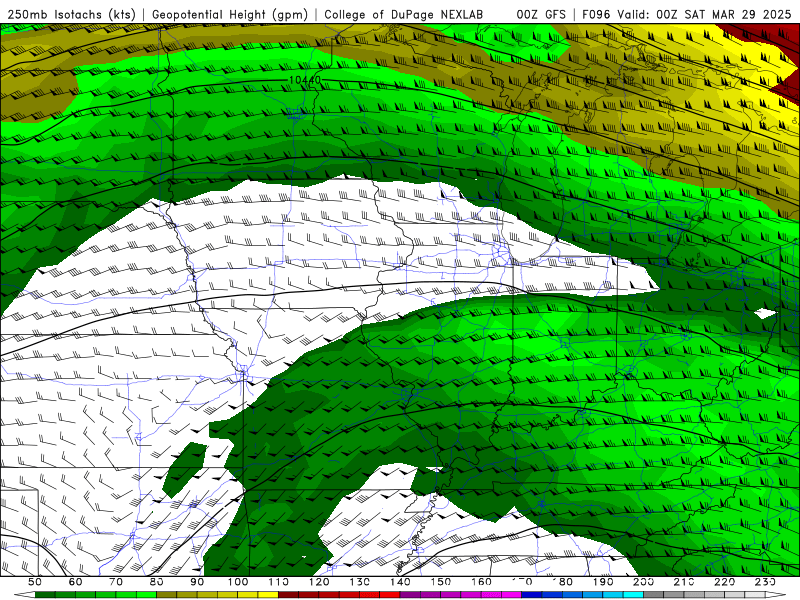The width and height of the screenshot is (800, 600).
Task: Pick the dark gray legend swatch at 200
Action: (654, 595)
